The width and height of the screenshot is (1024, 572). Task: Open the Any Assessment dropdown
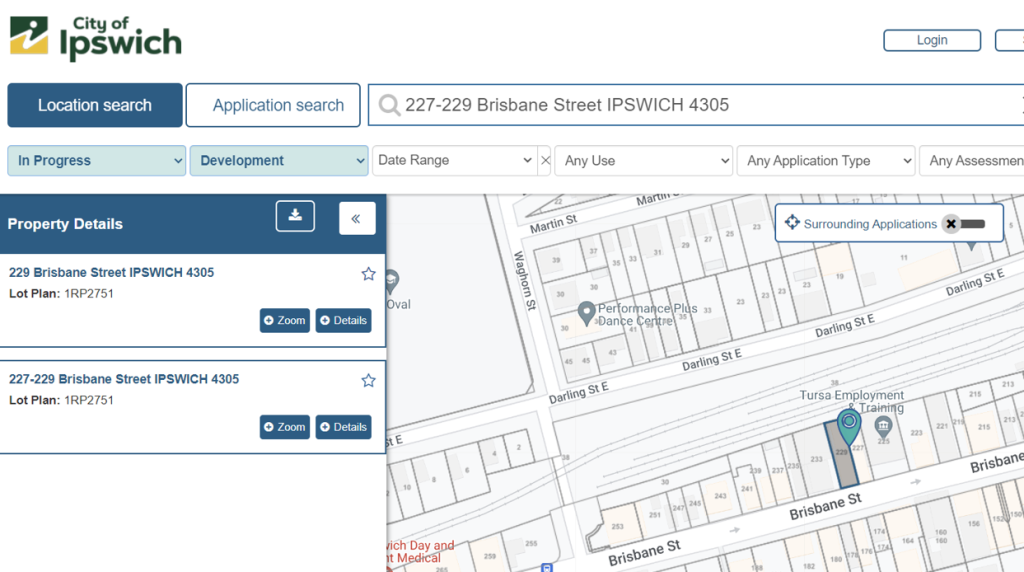point(972,161)
